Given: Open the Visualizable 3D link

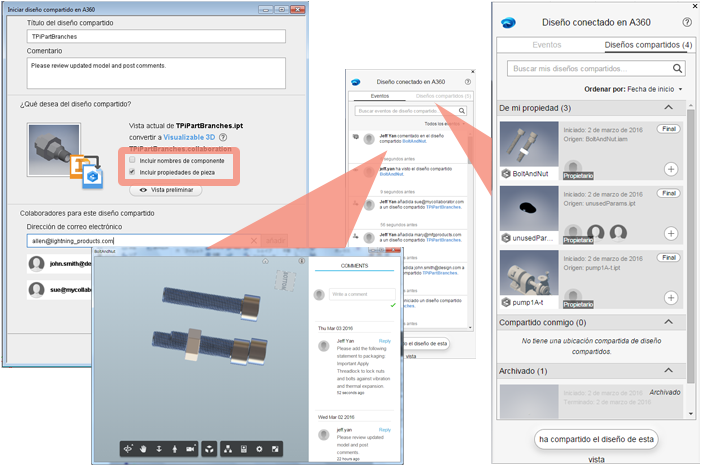Looking at the screenshot, I should [x=189, y=137].
